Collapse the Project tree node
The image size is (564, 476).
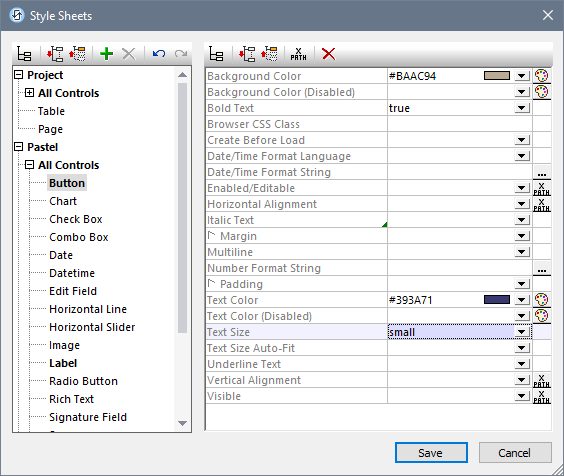pyautogui.click(x=18, y=75)
